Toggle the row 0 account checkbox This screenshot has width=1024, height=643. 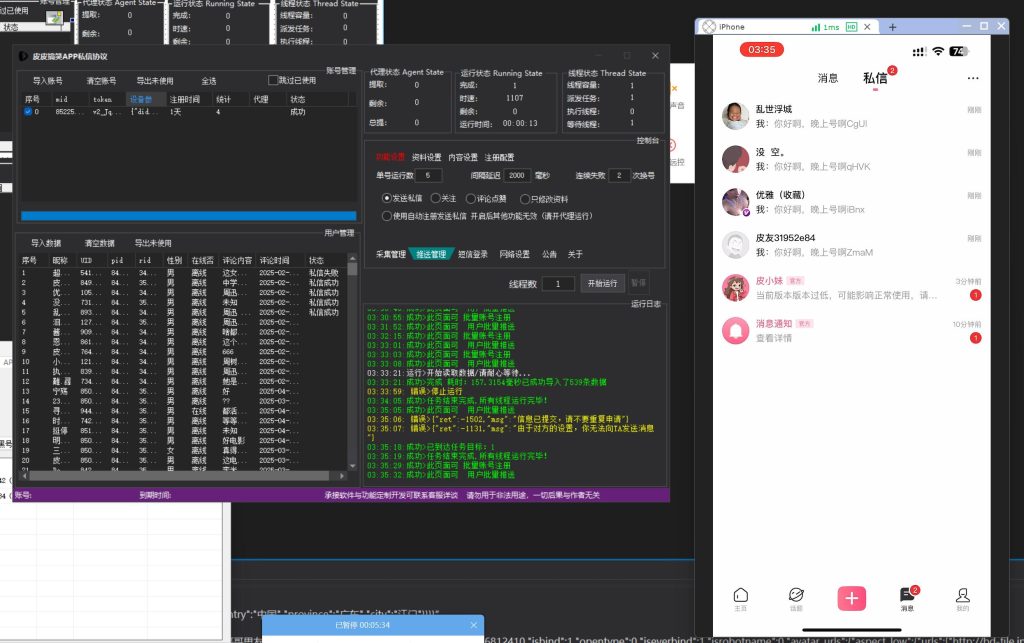pyautogui.click(x=28, y=112)
